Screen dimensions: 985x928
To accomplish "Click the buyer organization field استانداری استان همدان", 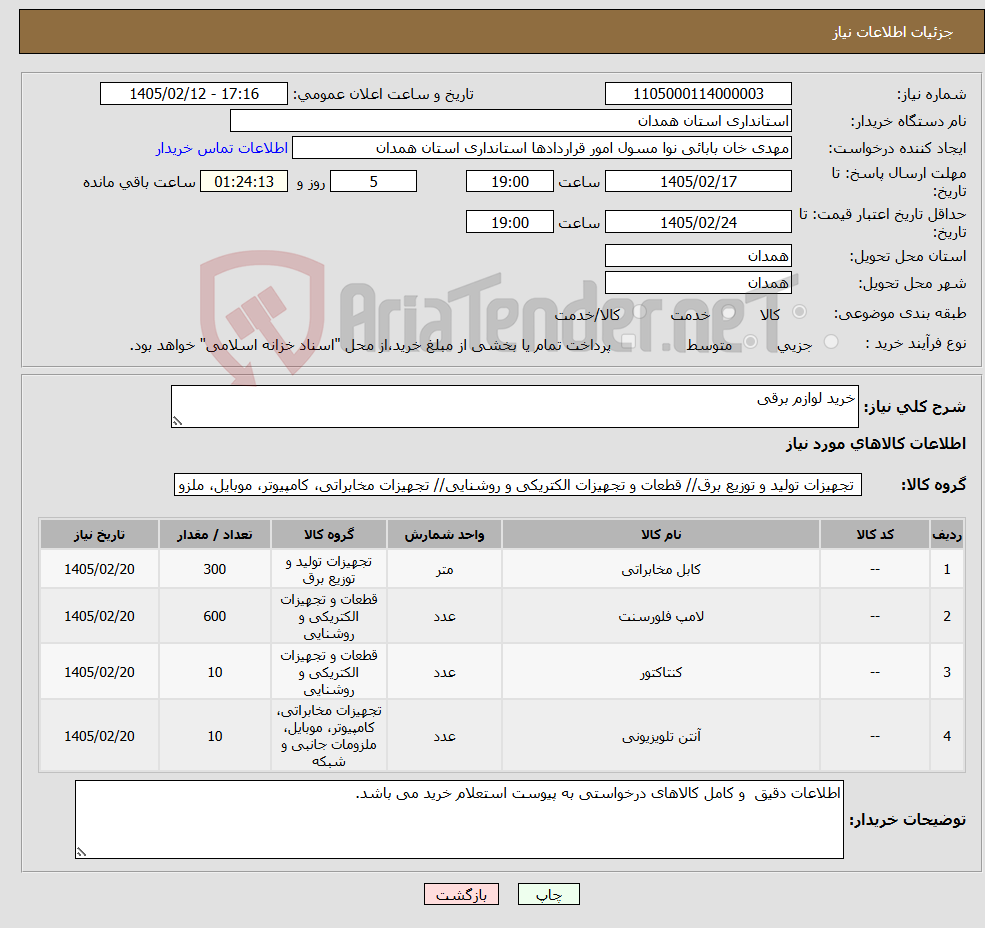I will 510,121.
